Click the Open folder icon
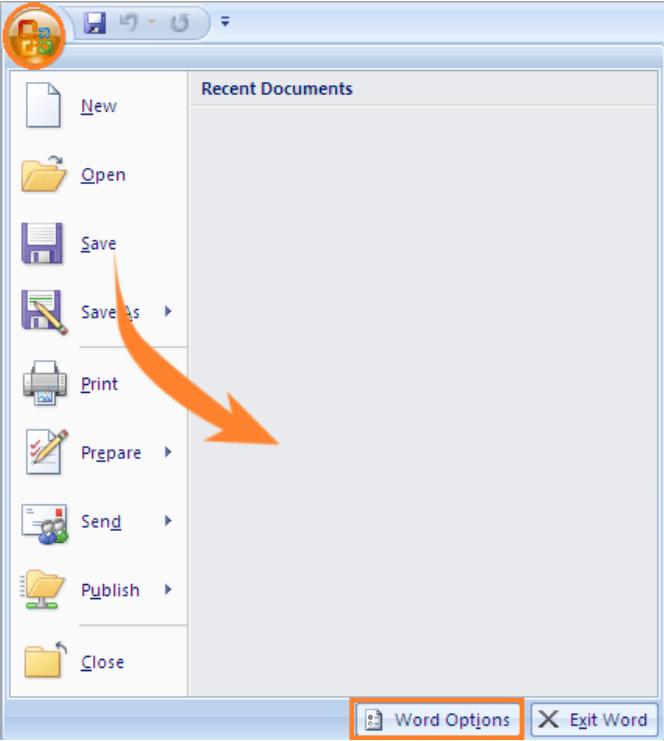664x741 pixels. [x=43, y=174]
